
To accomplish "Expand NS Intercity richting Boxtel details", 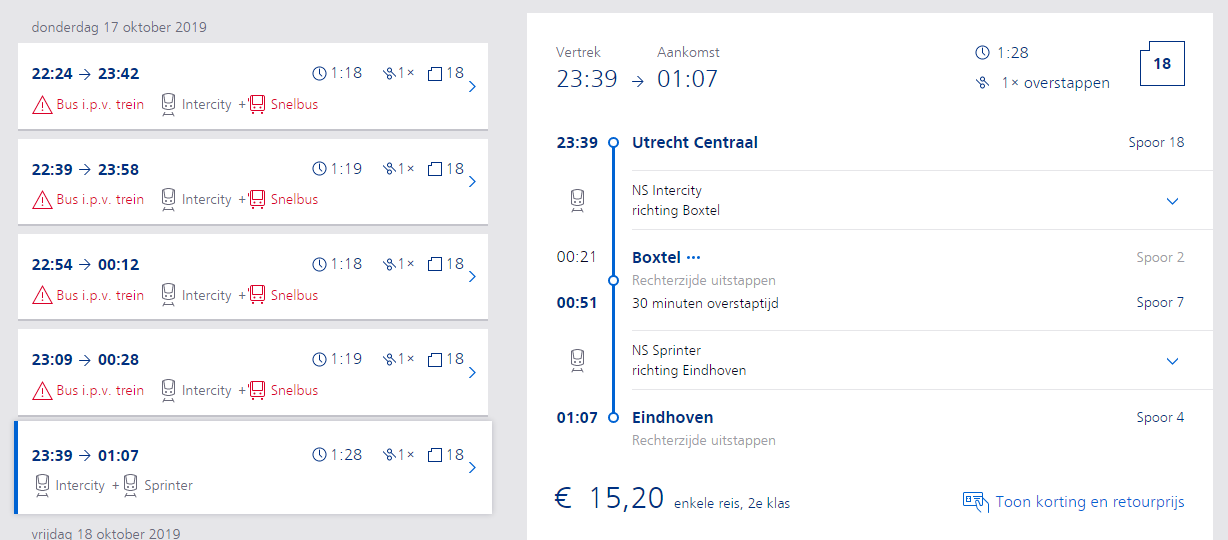I will click(1173, 201).
